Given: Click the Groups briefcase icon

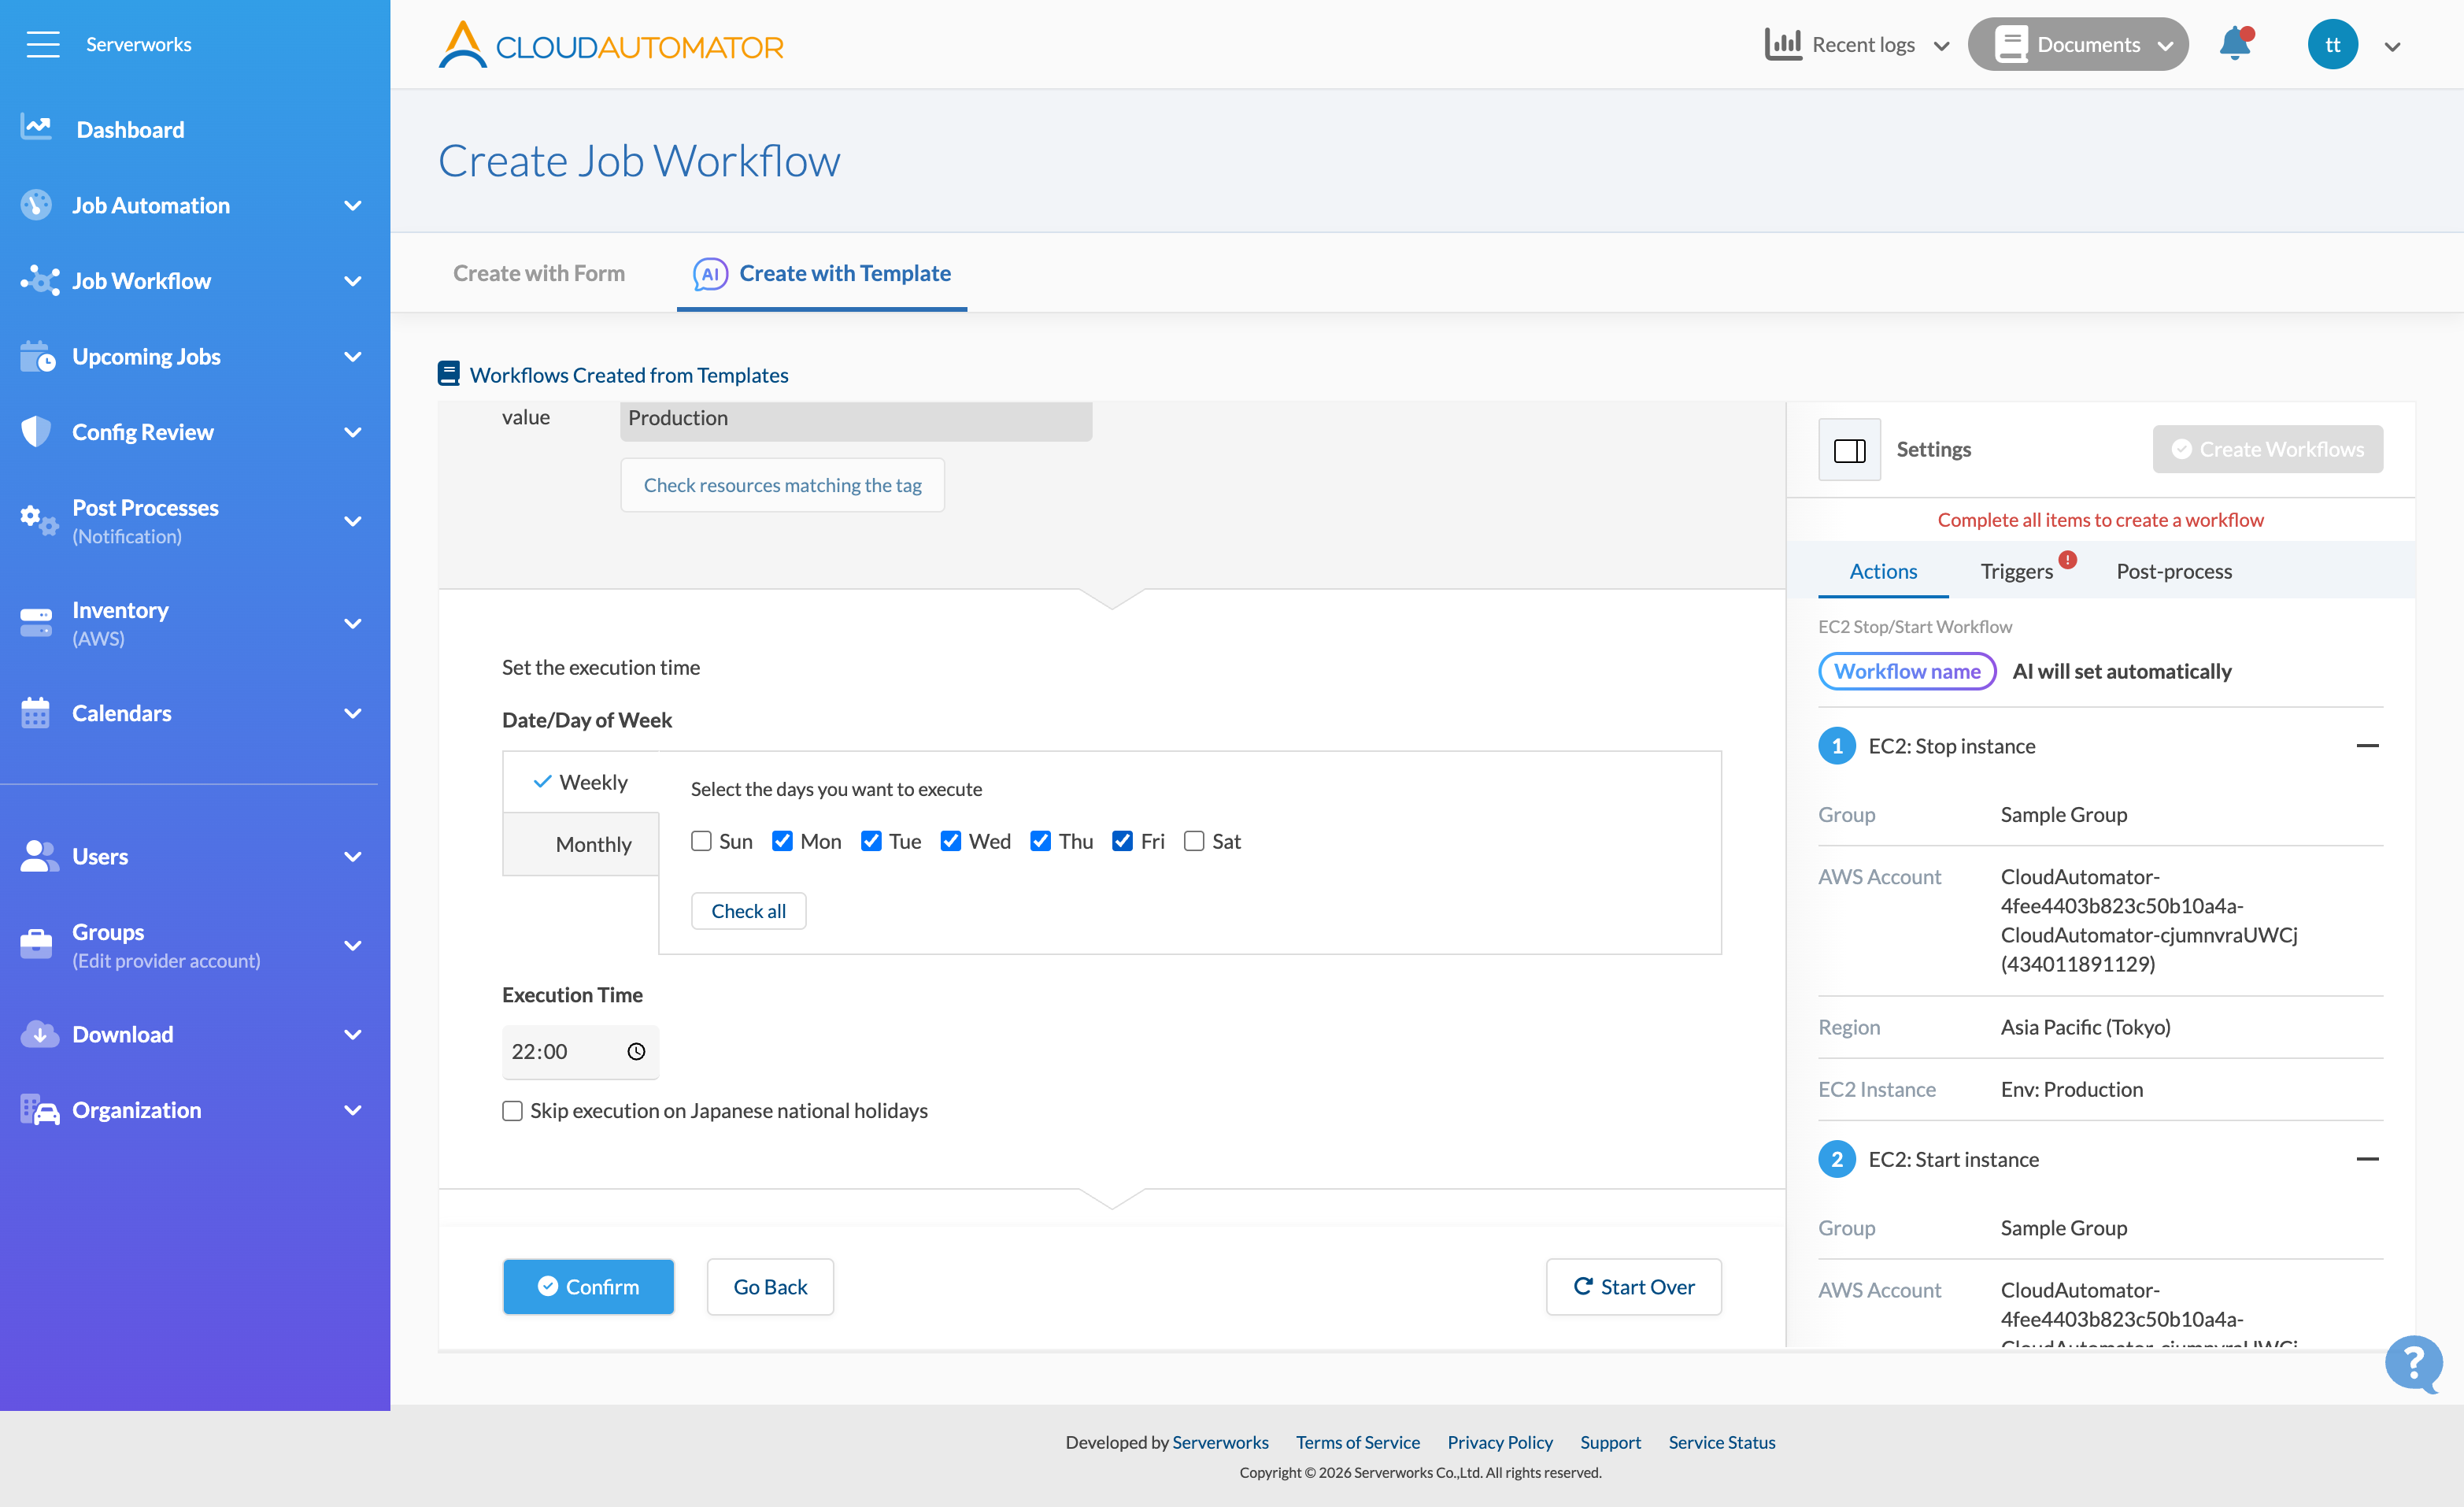Looking at the screenshot, I should point(36,945).
